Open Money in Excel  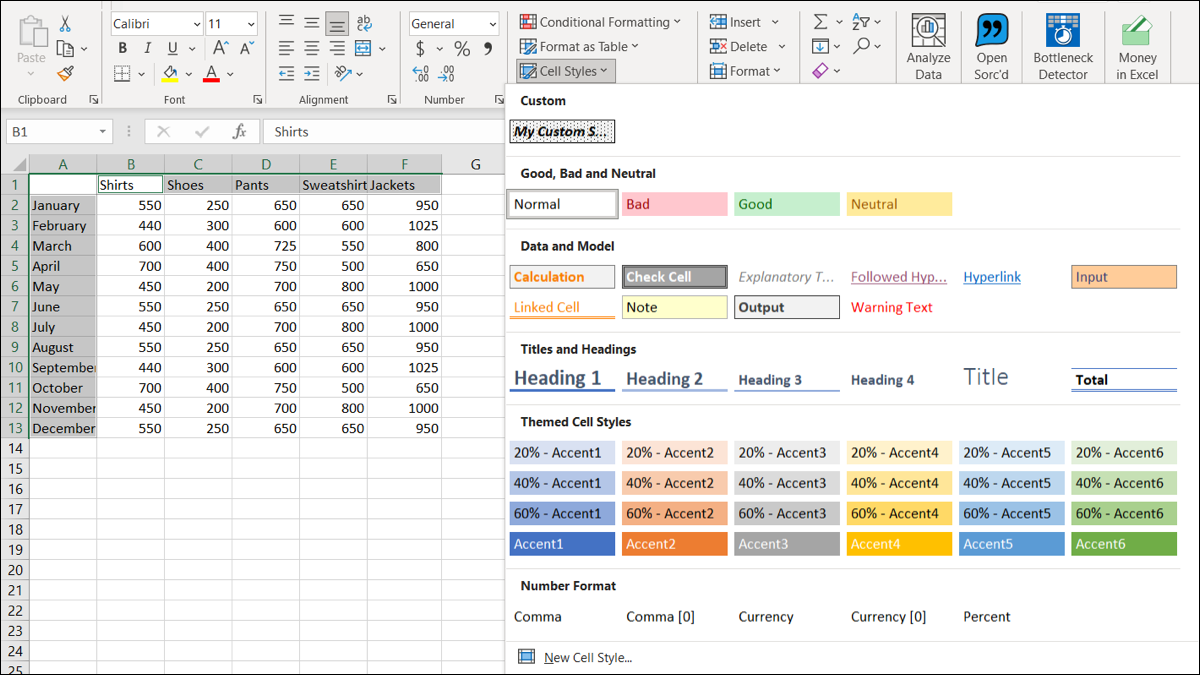[1137, 47]
